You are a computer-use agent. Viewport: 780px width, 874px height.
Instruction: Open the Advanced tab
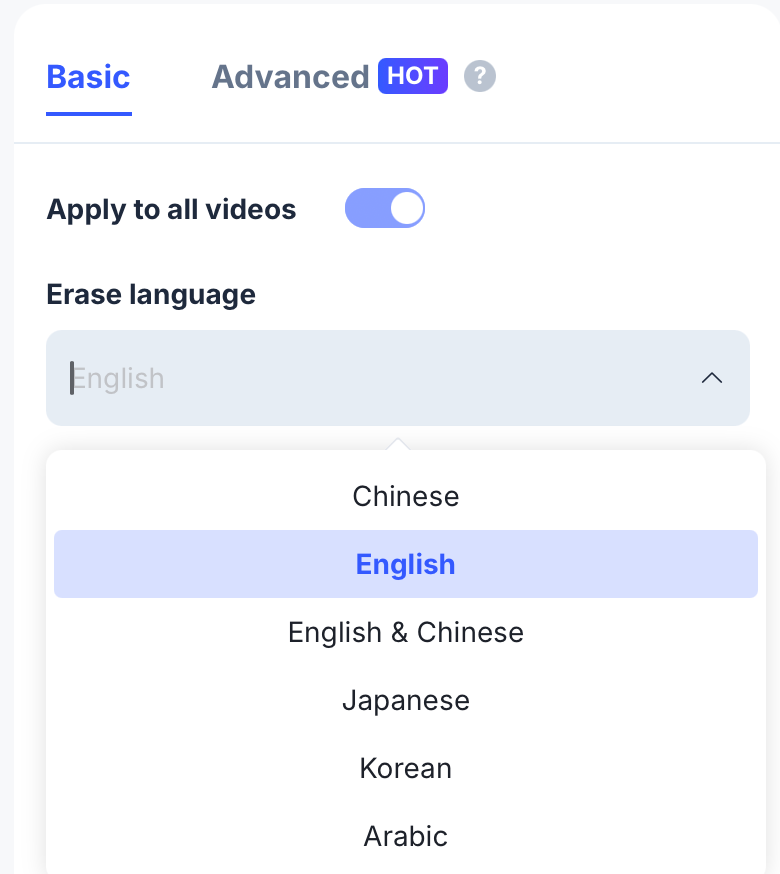point(290,77)
